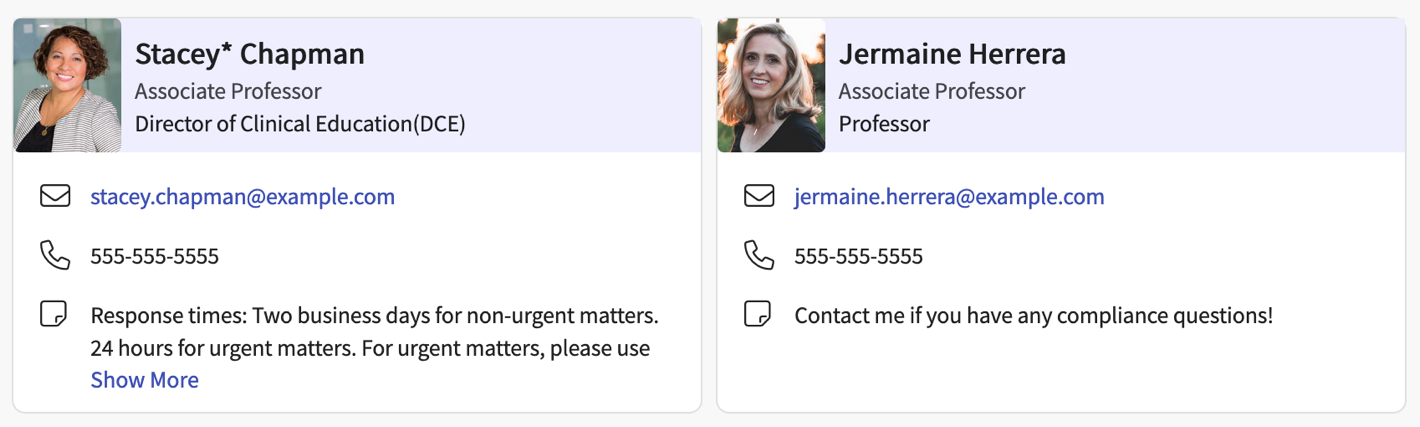Select the Jermaine Herrera name heading
1420x427 pixels.
pyautogui.click(x=952, y=54)
